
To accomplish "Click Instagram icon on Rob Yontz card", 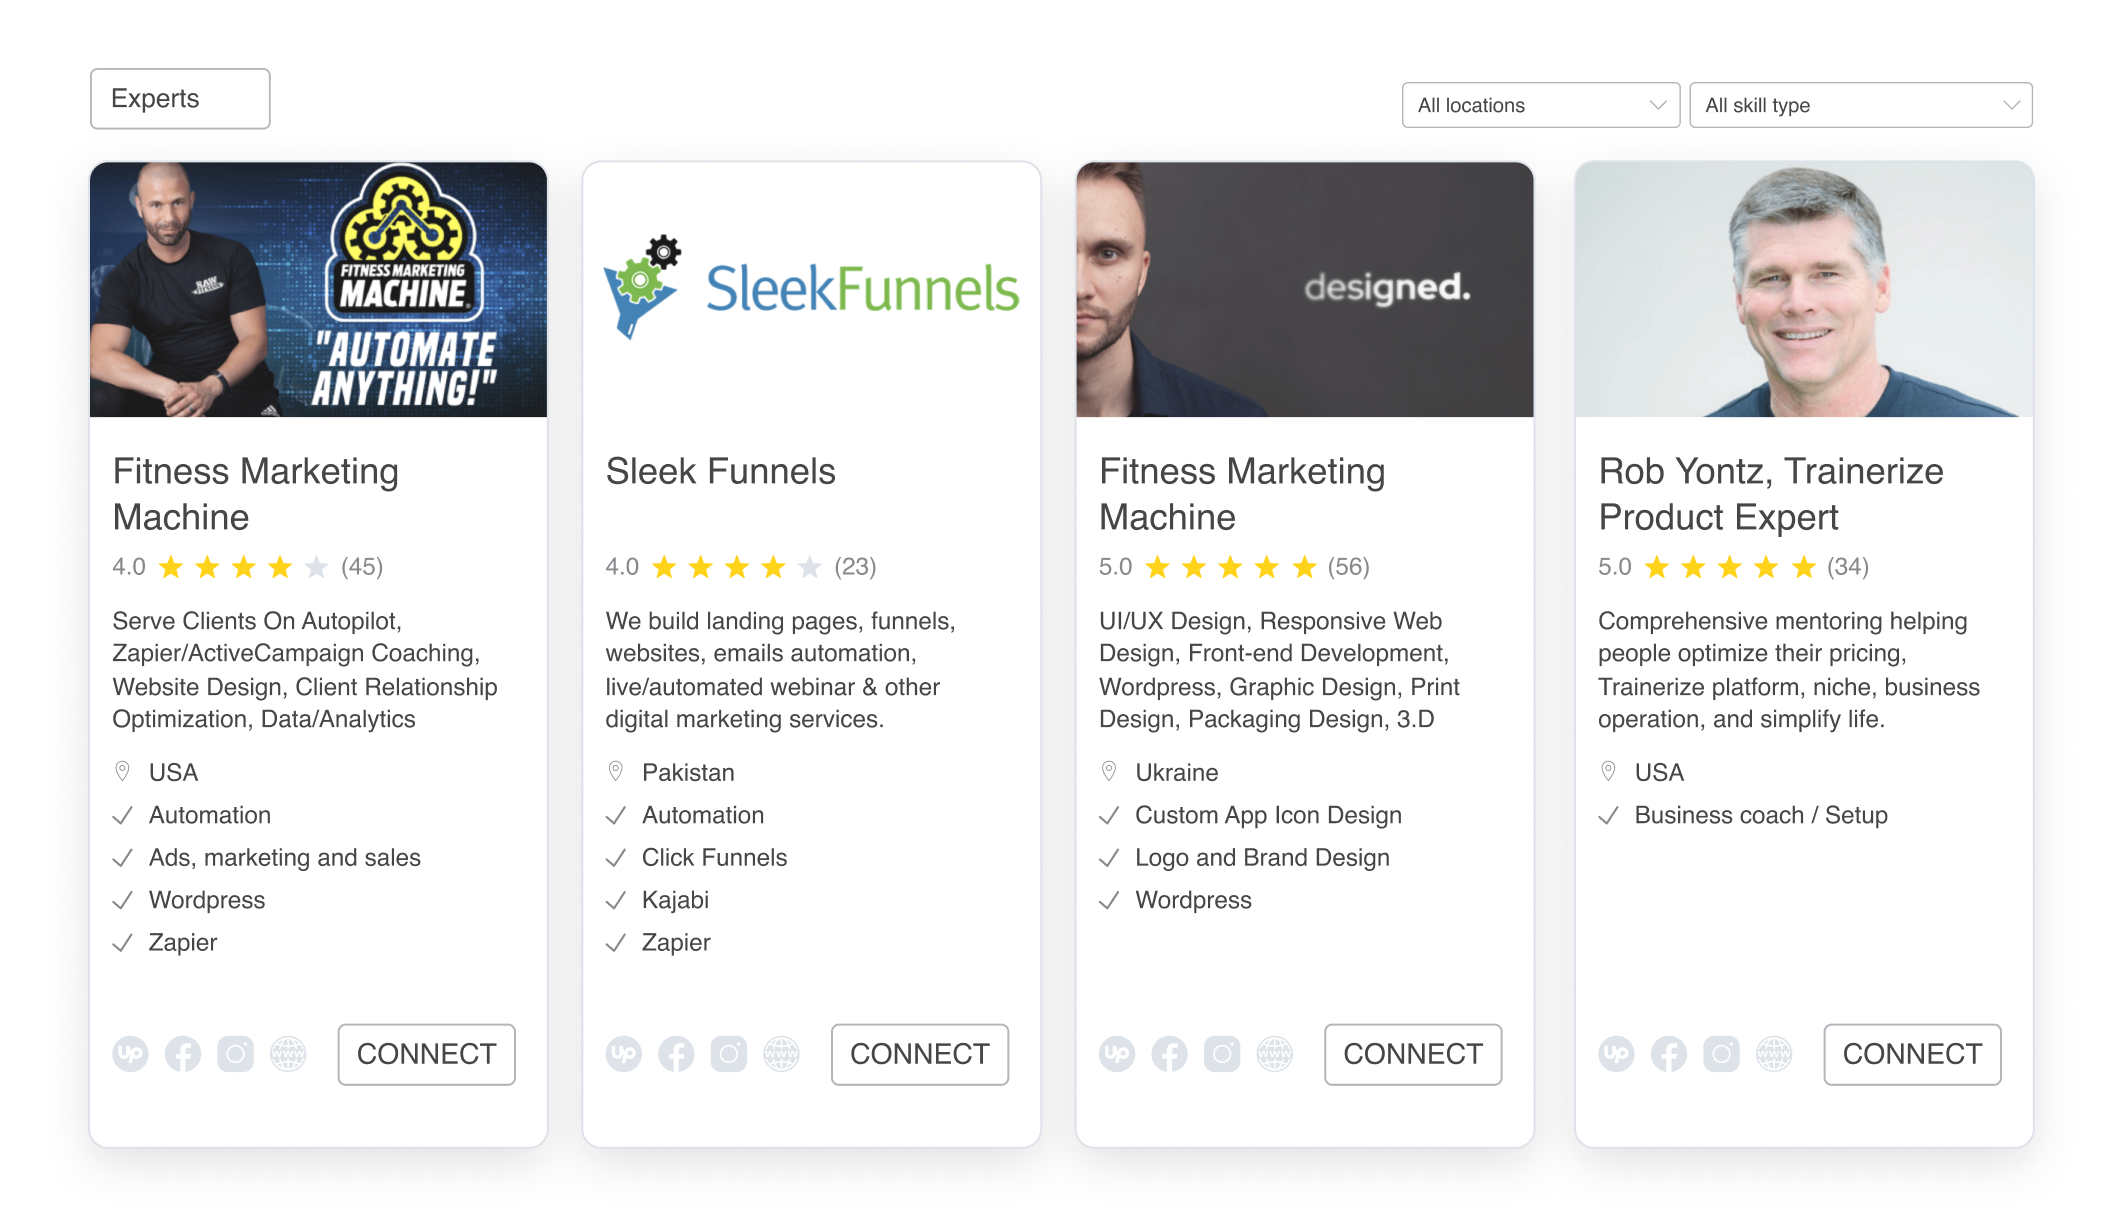I will click(1721, 1054).
